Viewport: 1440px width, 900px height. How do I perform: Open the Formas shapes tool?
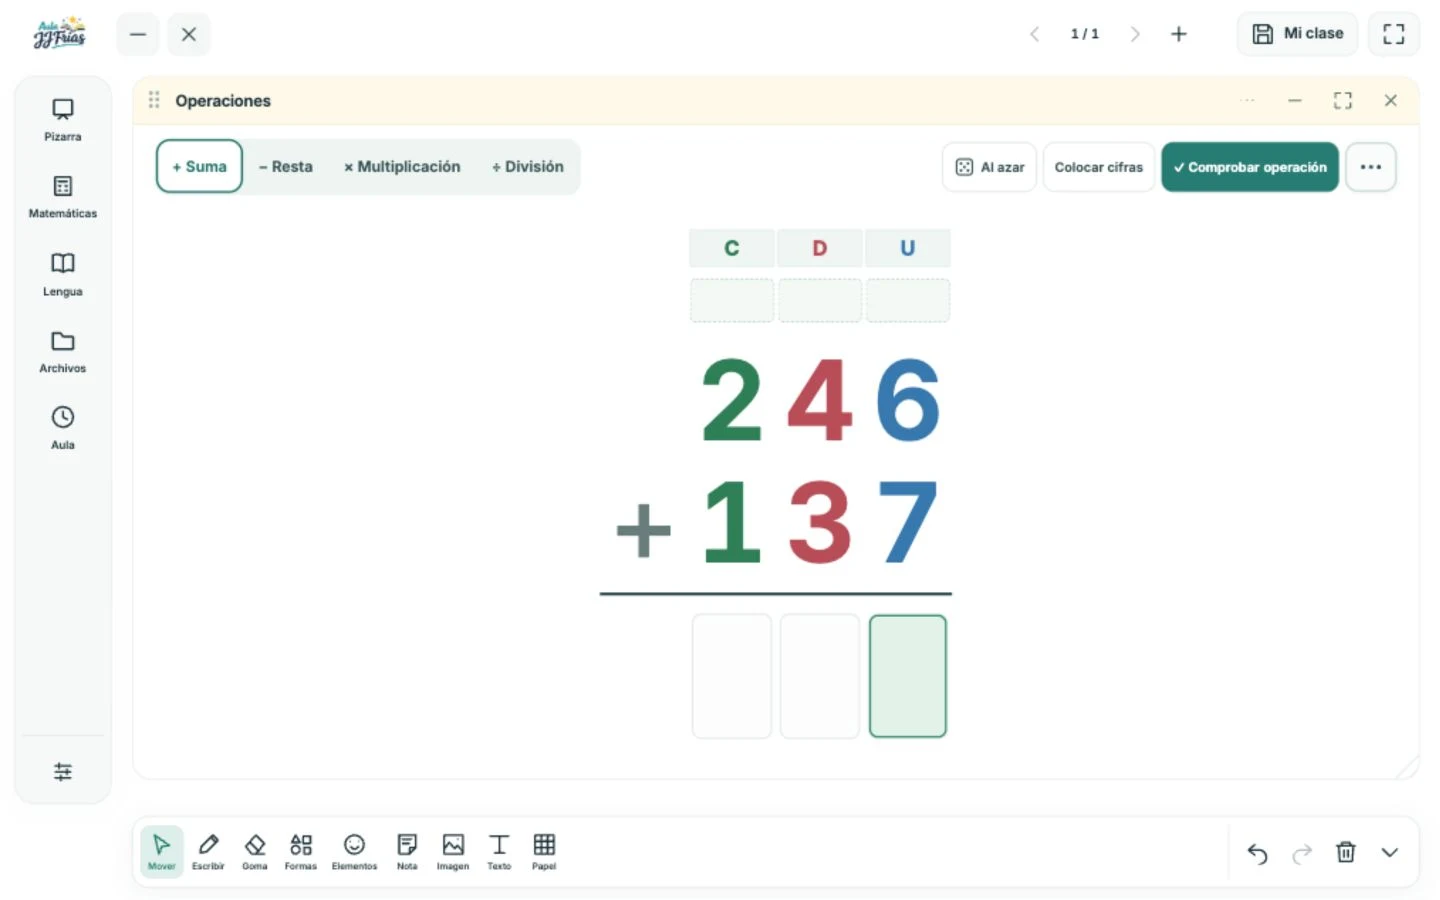click(301, 852)
